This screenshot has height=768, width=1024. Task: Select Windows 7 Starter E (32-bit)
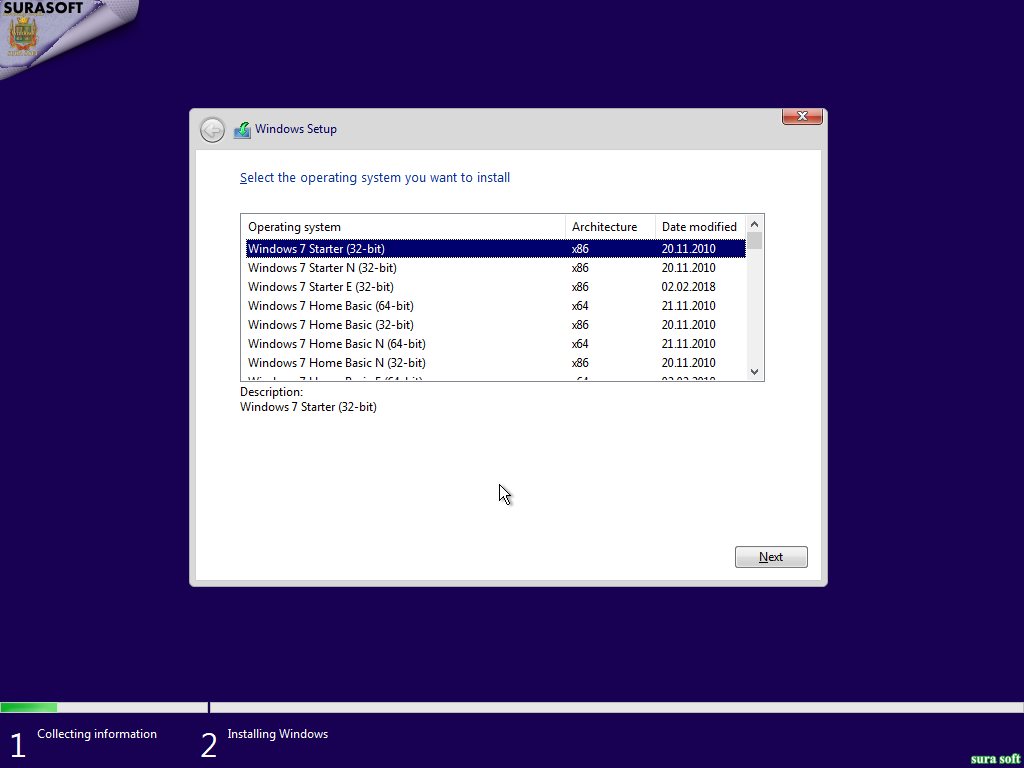click(x=496, y=287)
